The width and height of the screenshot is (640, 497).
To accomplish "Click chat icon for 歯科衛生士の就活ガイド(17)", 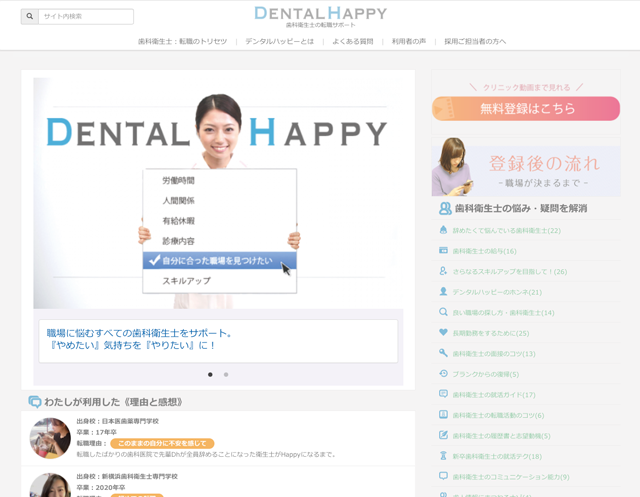I will pos(443,394).
